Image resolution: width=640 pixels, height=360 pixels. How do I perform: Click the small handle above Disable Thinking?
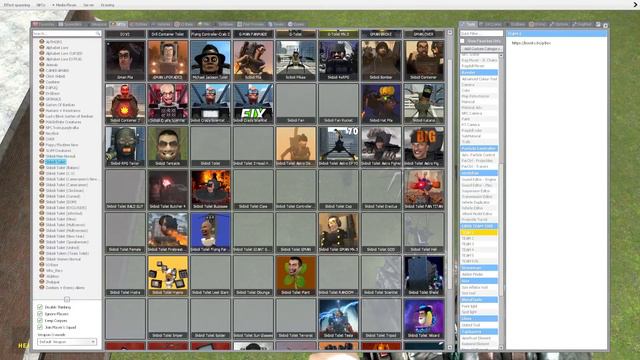click(67, 300)
